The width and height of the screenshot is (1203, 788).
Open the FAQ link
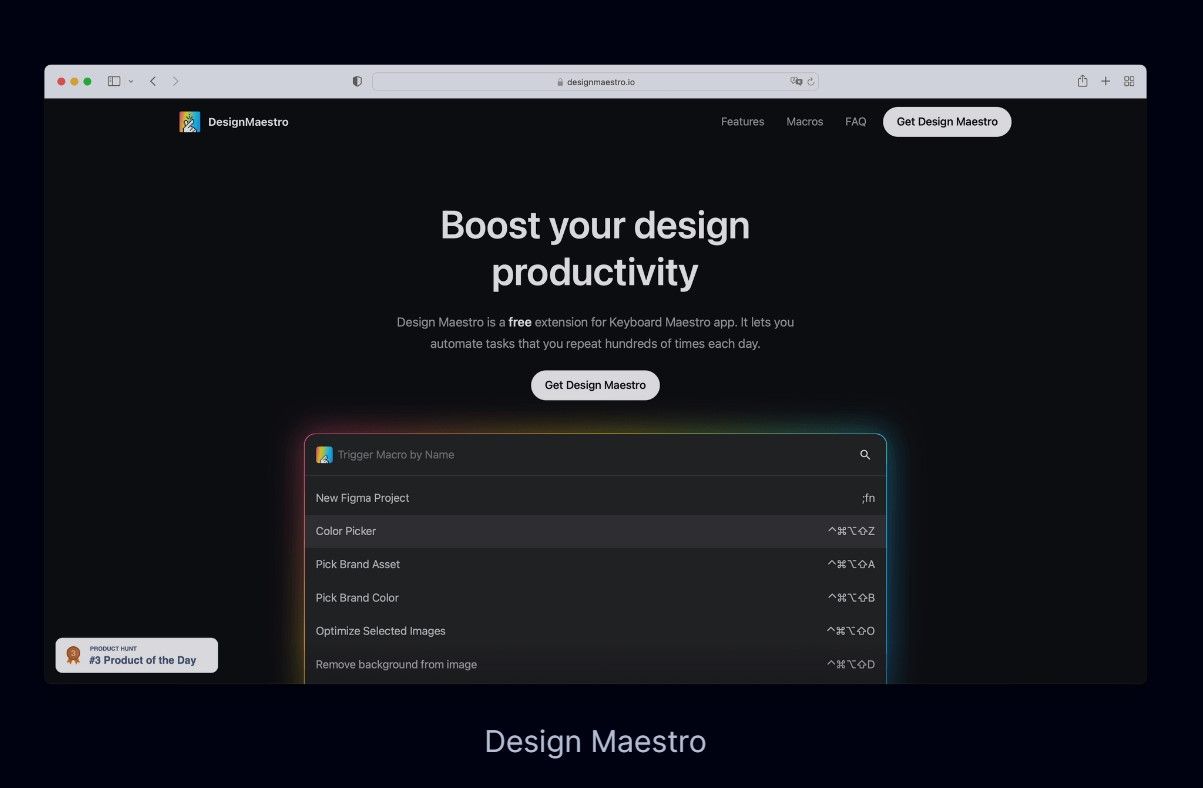855,121
